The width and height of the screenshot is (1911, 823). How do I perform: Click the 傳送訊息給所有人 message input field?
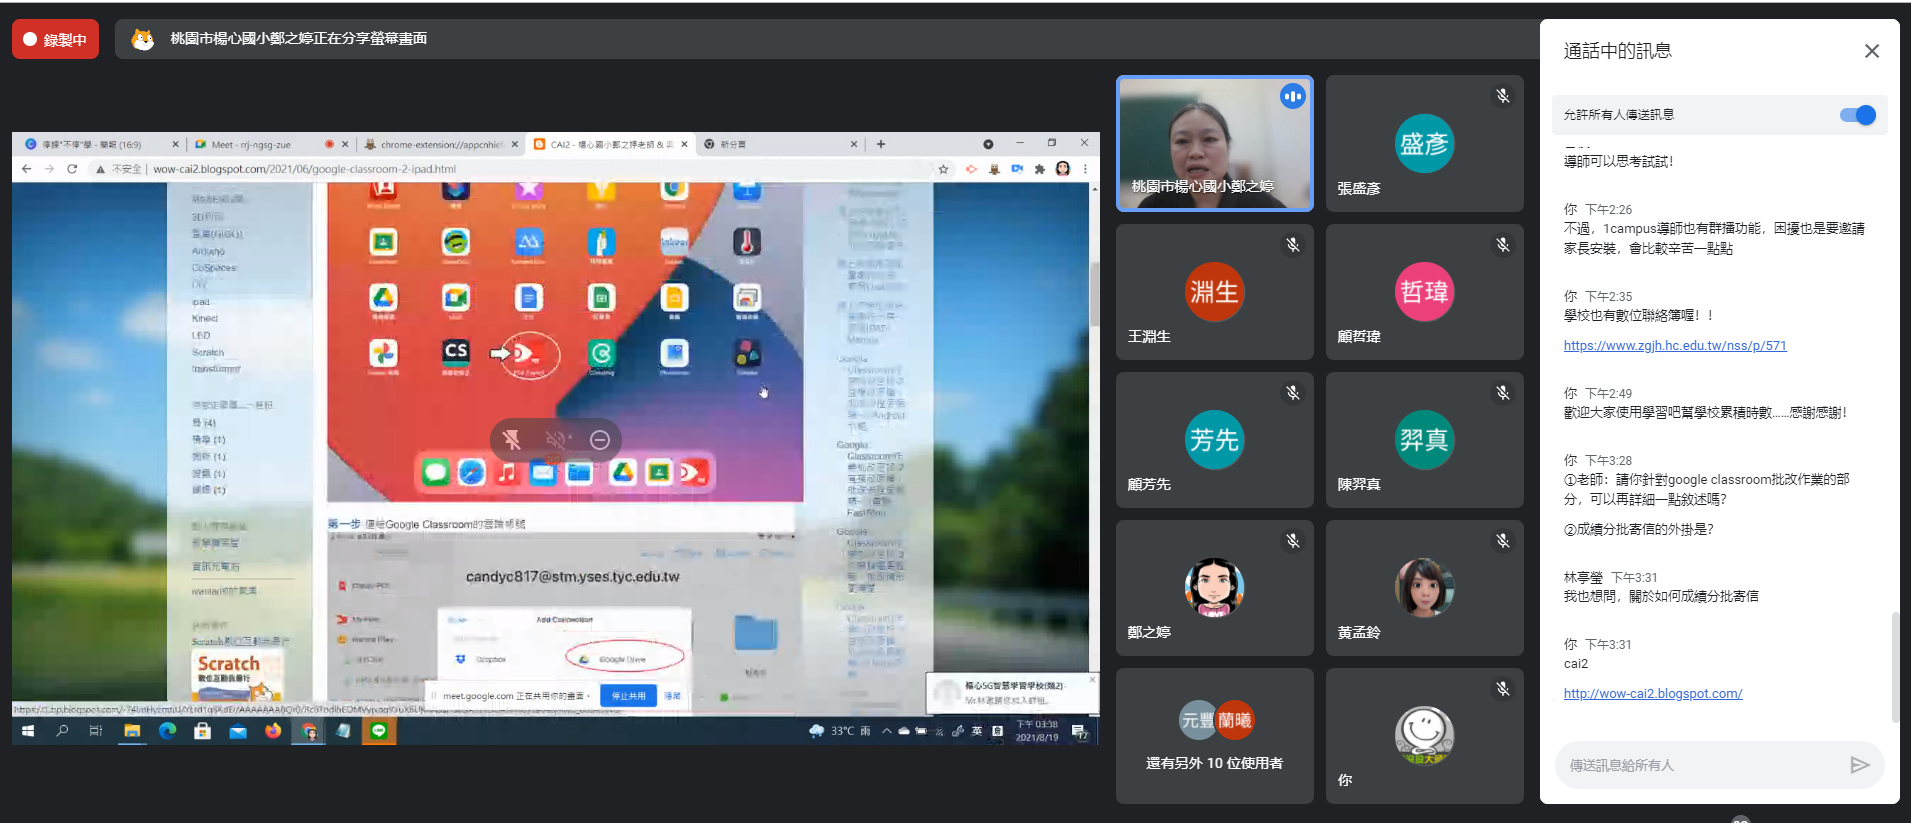1700,765
